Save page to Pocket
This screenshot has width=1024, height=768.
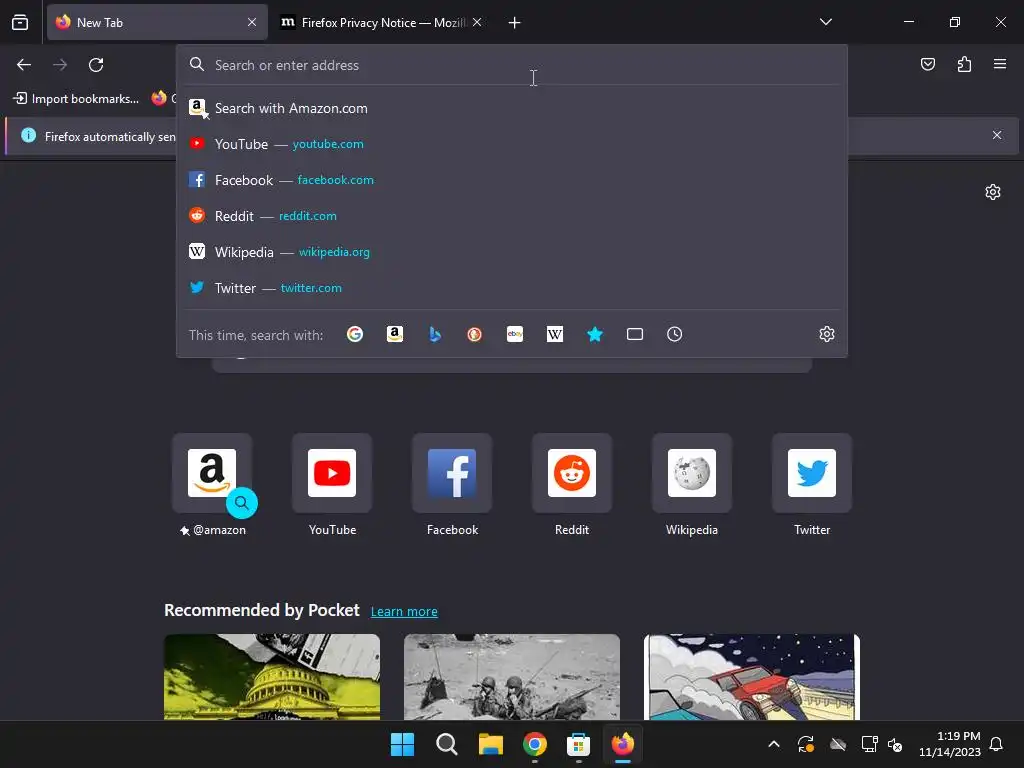928,64
